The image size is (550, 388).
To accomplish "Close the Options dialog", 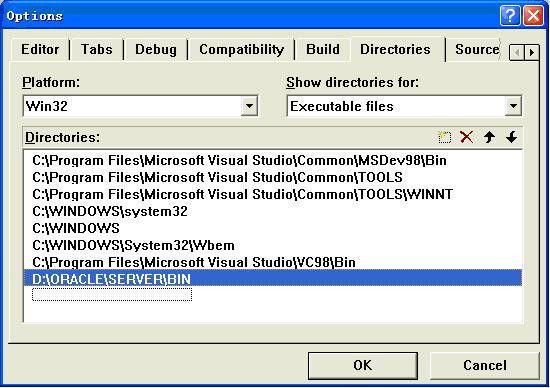I will click(534, 16).
